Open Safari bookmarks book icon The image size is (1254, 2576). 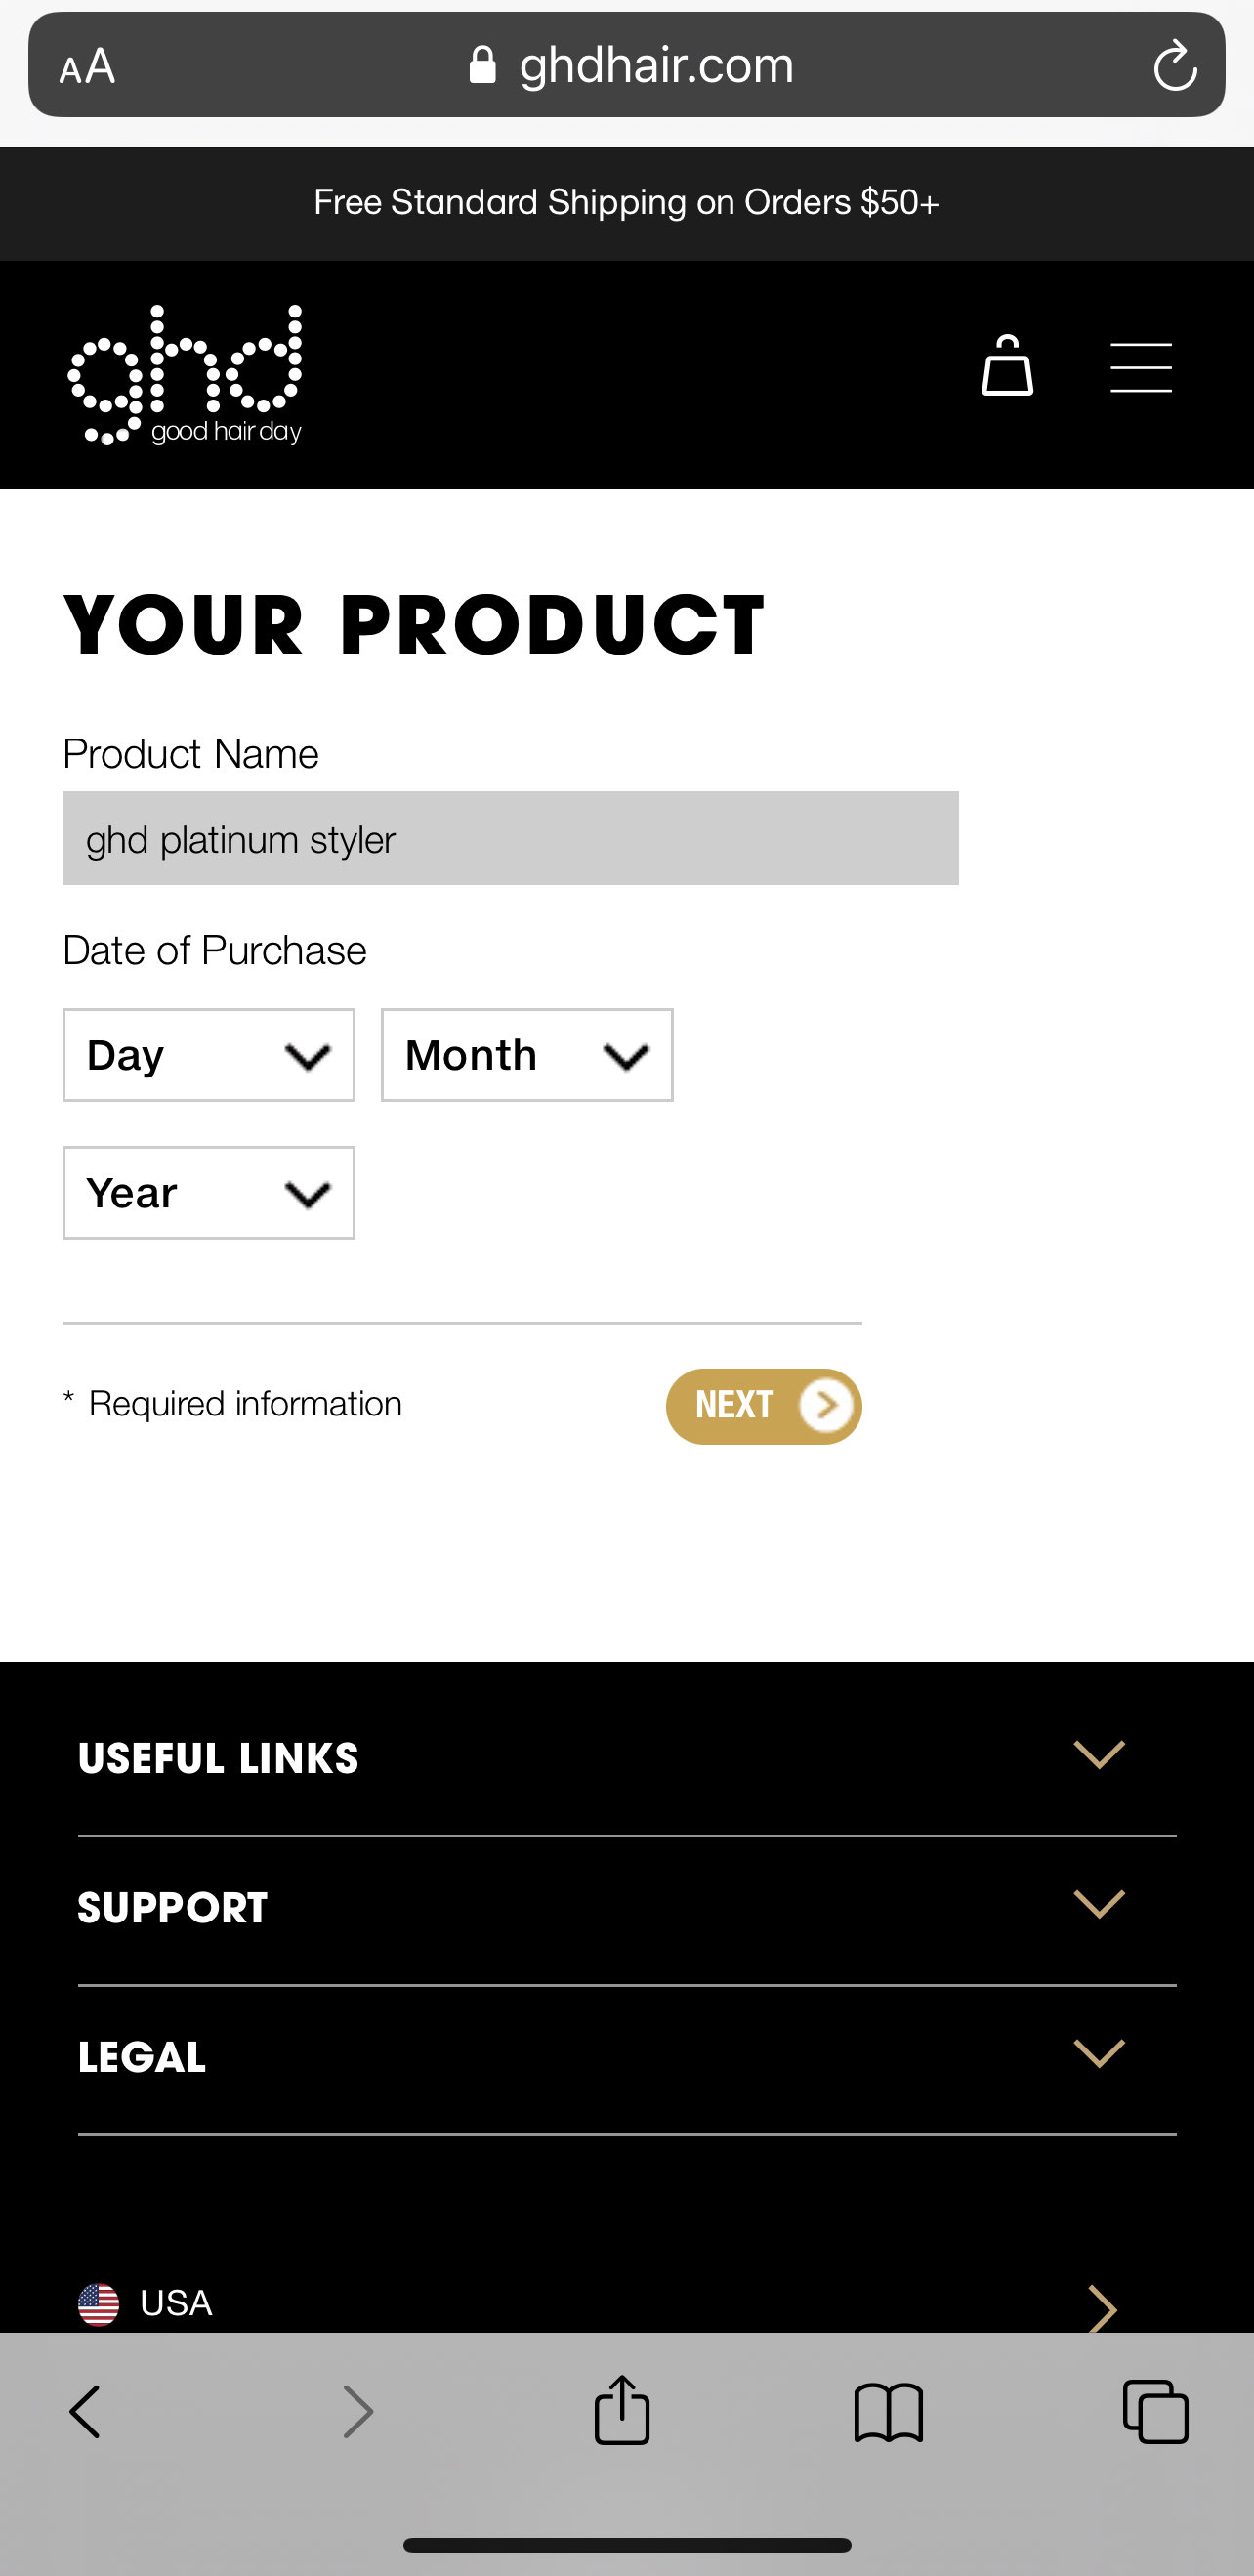[888, 2411]
